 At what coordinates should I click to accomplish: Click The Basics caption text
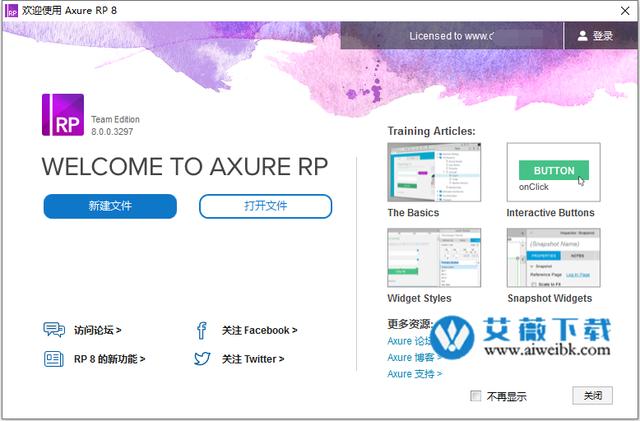pyautogui.click(x=413, y=213)
